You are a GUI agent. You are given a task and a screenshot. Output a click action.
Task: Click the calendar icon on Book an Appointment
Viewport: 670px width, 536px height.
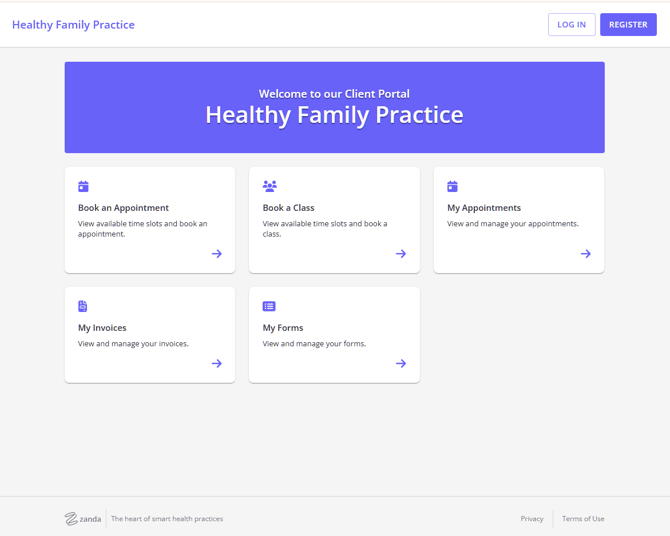click(83, 186)
